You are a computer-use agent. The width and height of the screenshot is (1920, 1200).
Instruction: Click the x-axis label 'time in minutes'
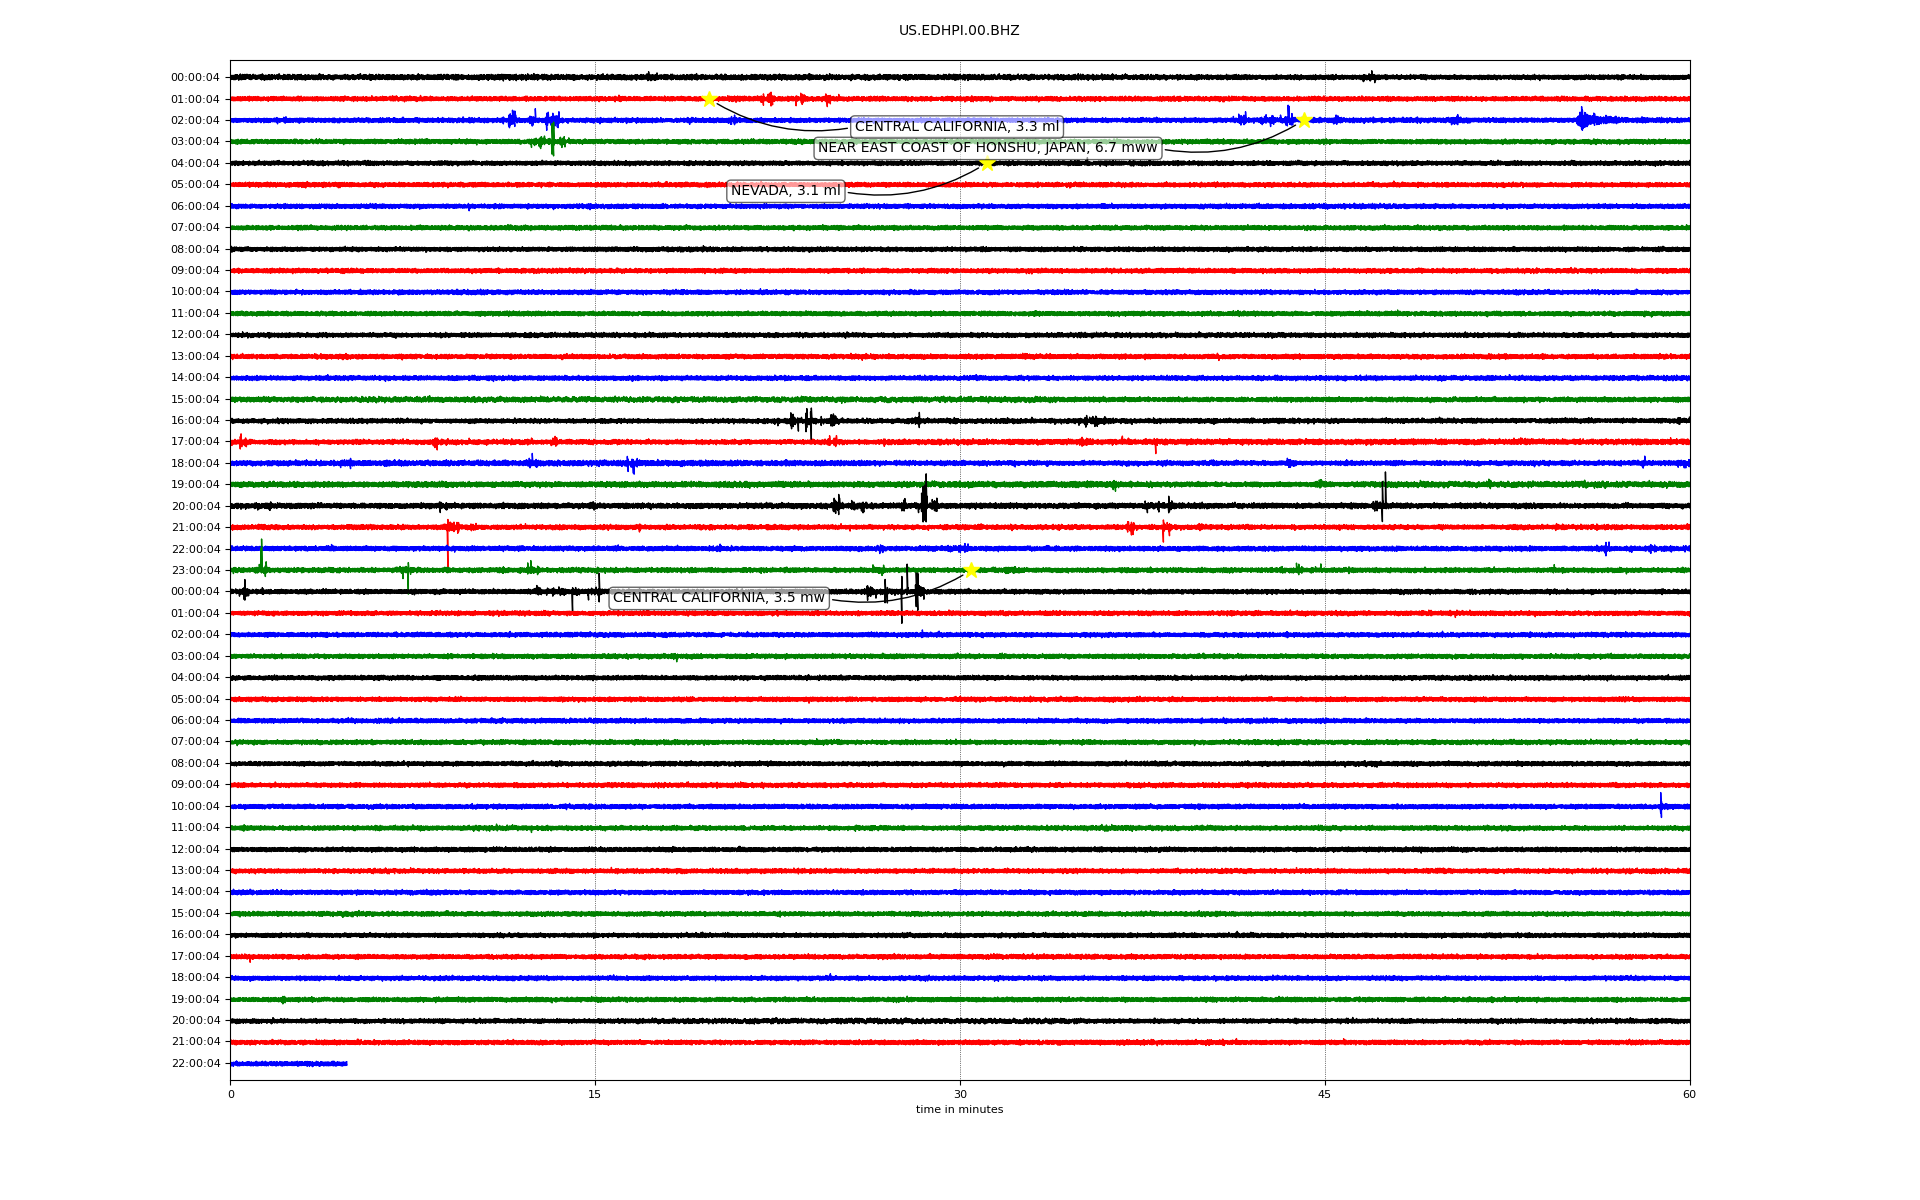[958, 1110]
